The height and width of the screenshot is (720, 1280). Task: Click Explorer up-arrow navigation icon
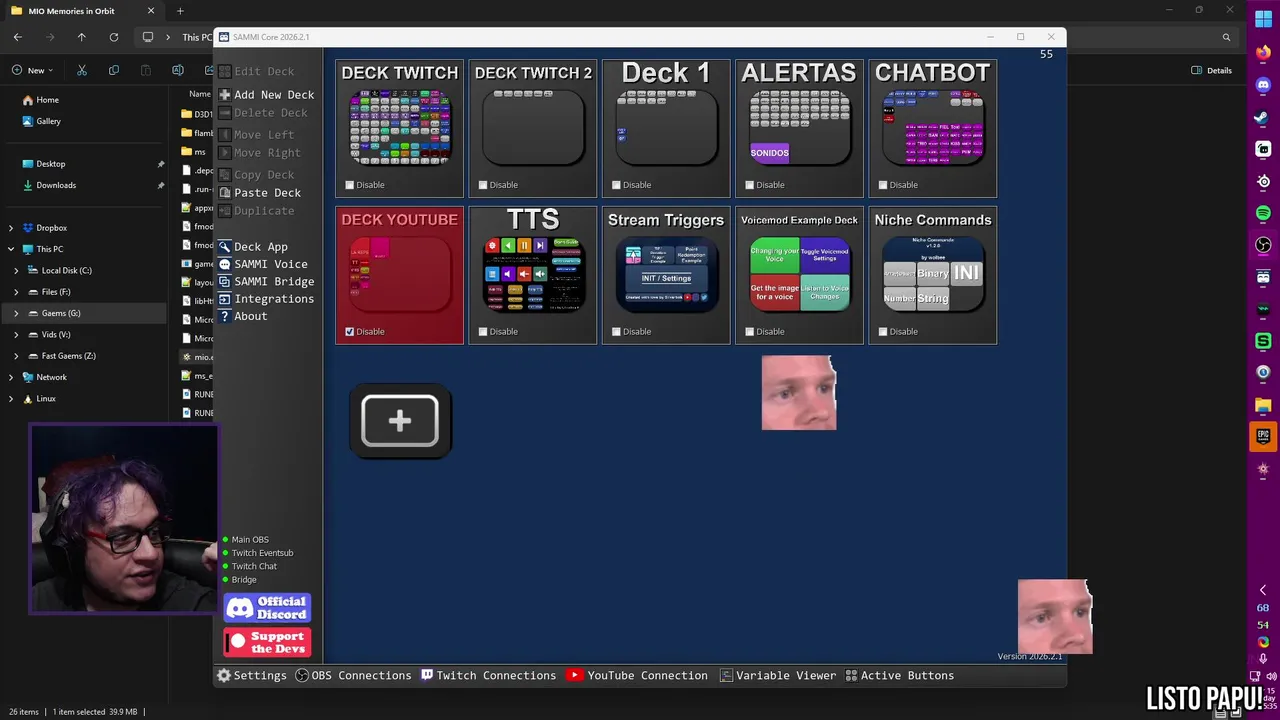click(x=82, y=37)
